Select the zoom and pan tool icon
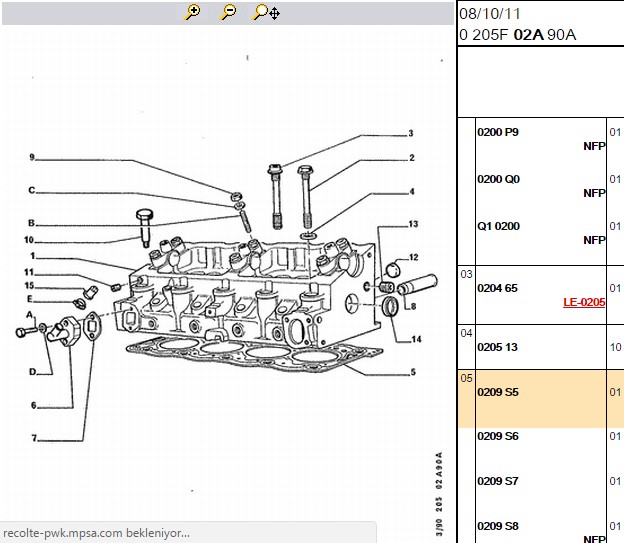 pyautogui.click(x=266, y=13)
